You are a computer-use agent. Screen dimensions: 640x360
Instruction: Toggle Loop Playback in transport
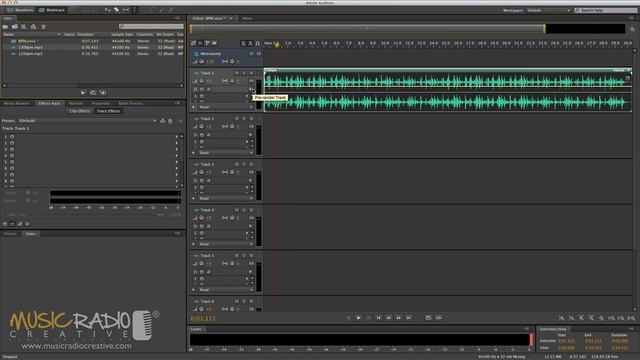click(x=428, y=318)
